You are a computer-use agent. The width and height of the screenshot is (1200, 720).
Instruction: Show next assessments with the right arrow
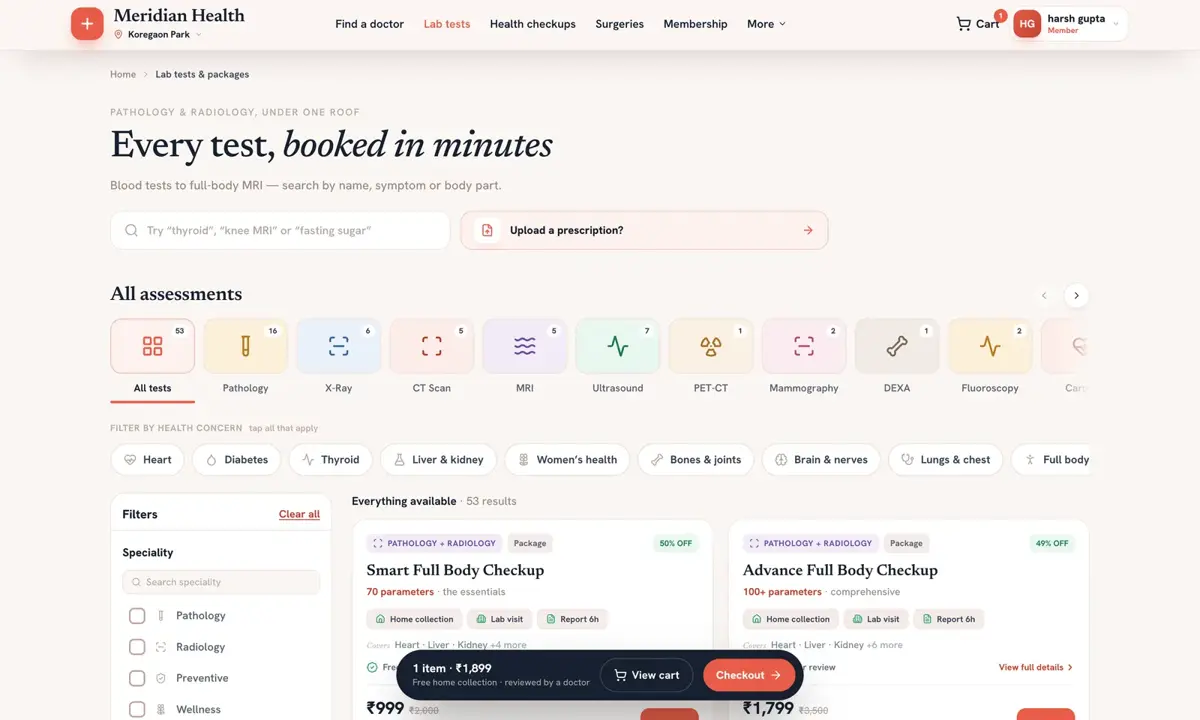point(1076,295)
